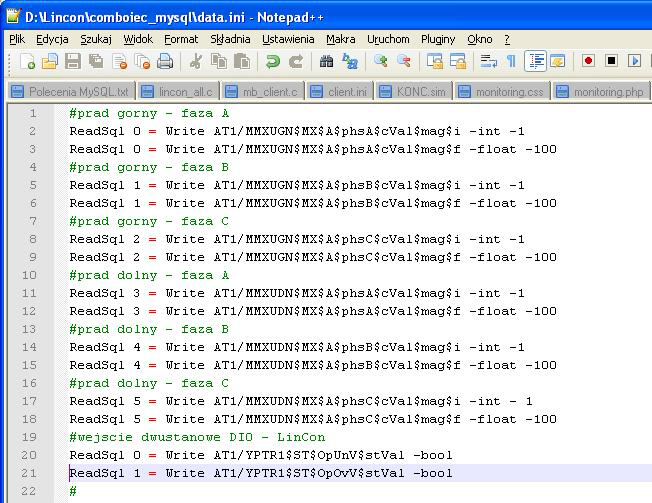Switch to the client.ini tab
The image size is (652, 503).
click(x=340, y=91)
